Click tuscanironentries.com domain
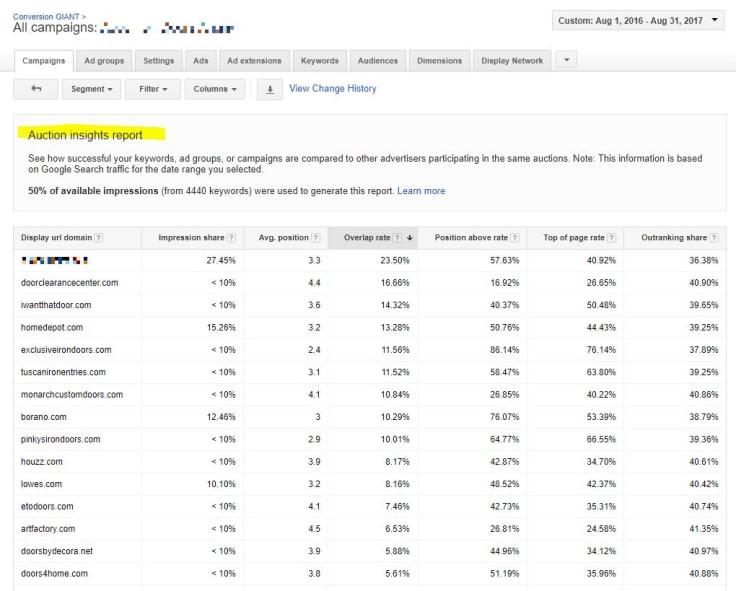Screen dimensions: 736x591 pyautogui.click(x=63, y=372)
